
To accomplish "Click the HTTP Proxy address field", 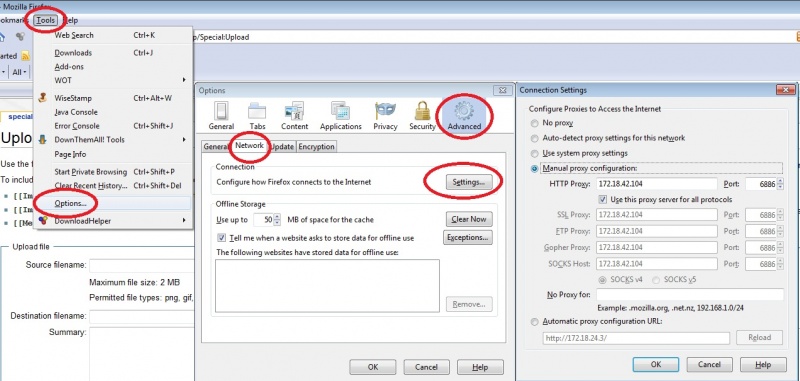I will coord(657,184).
